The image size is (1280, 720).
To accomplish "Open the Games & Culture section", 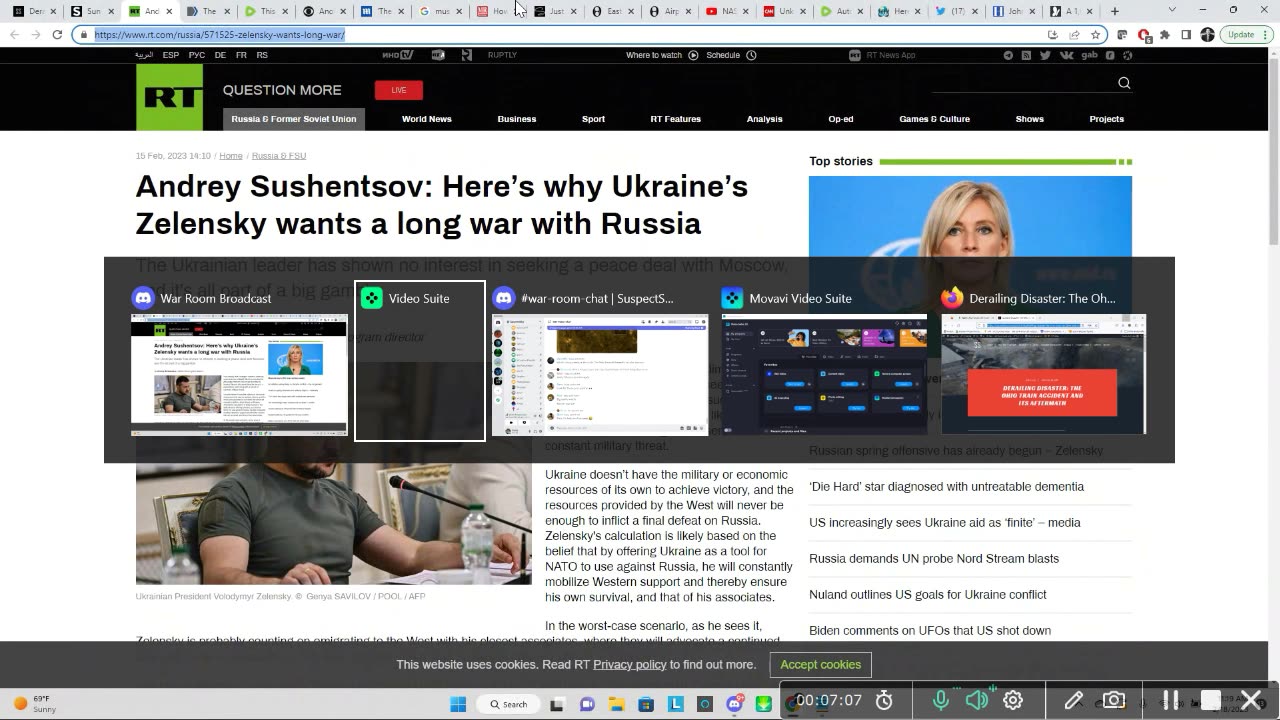I will click(934, 119).
